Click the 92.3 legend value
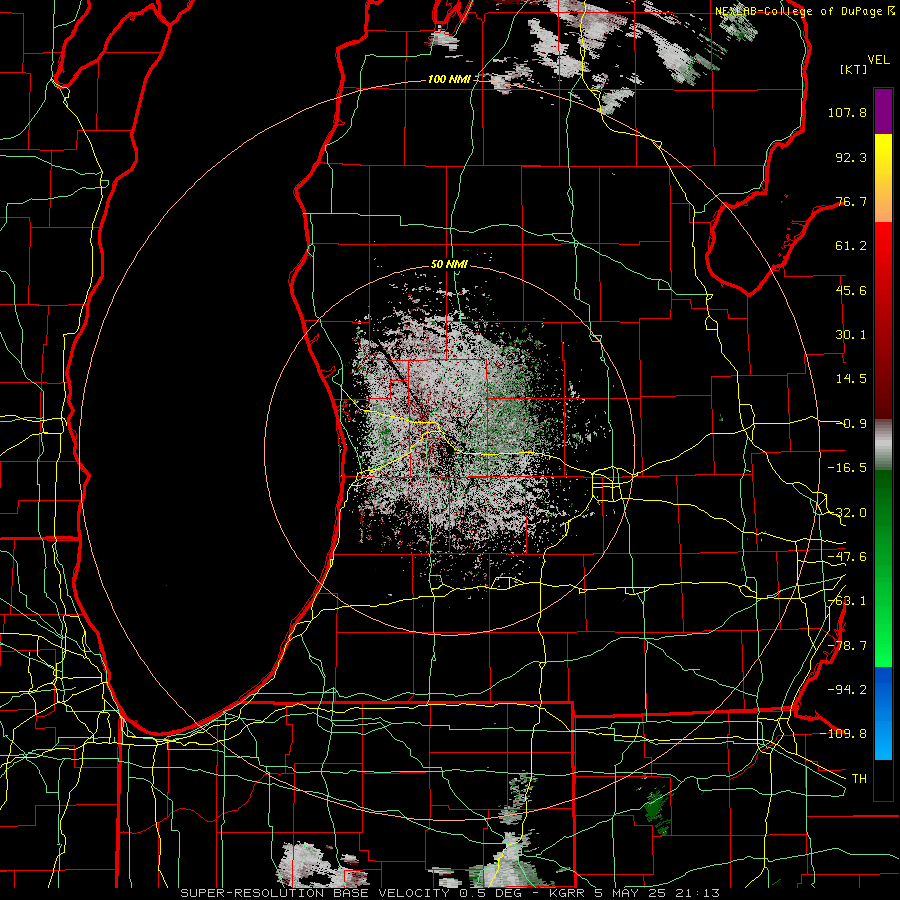The height and width of the screenshot is (900, 900). [851, 157]
